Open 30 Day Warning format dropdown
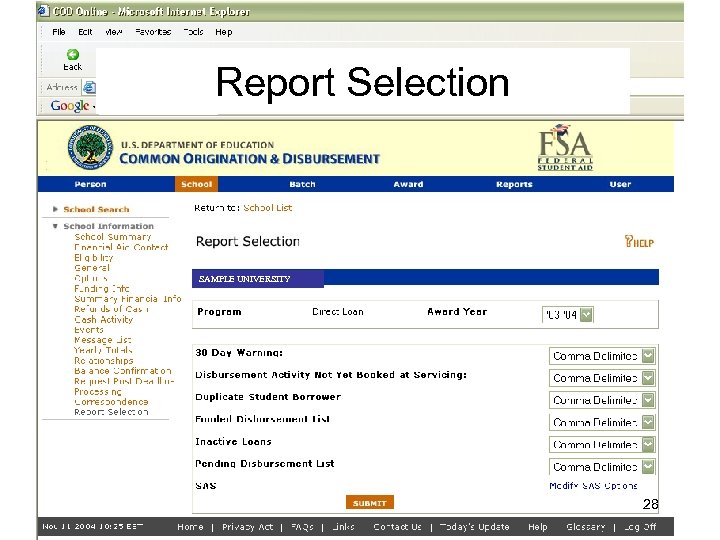Screen dimensions: 720x540 click(602, 356)
